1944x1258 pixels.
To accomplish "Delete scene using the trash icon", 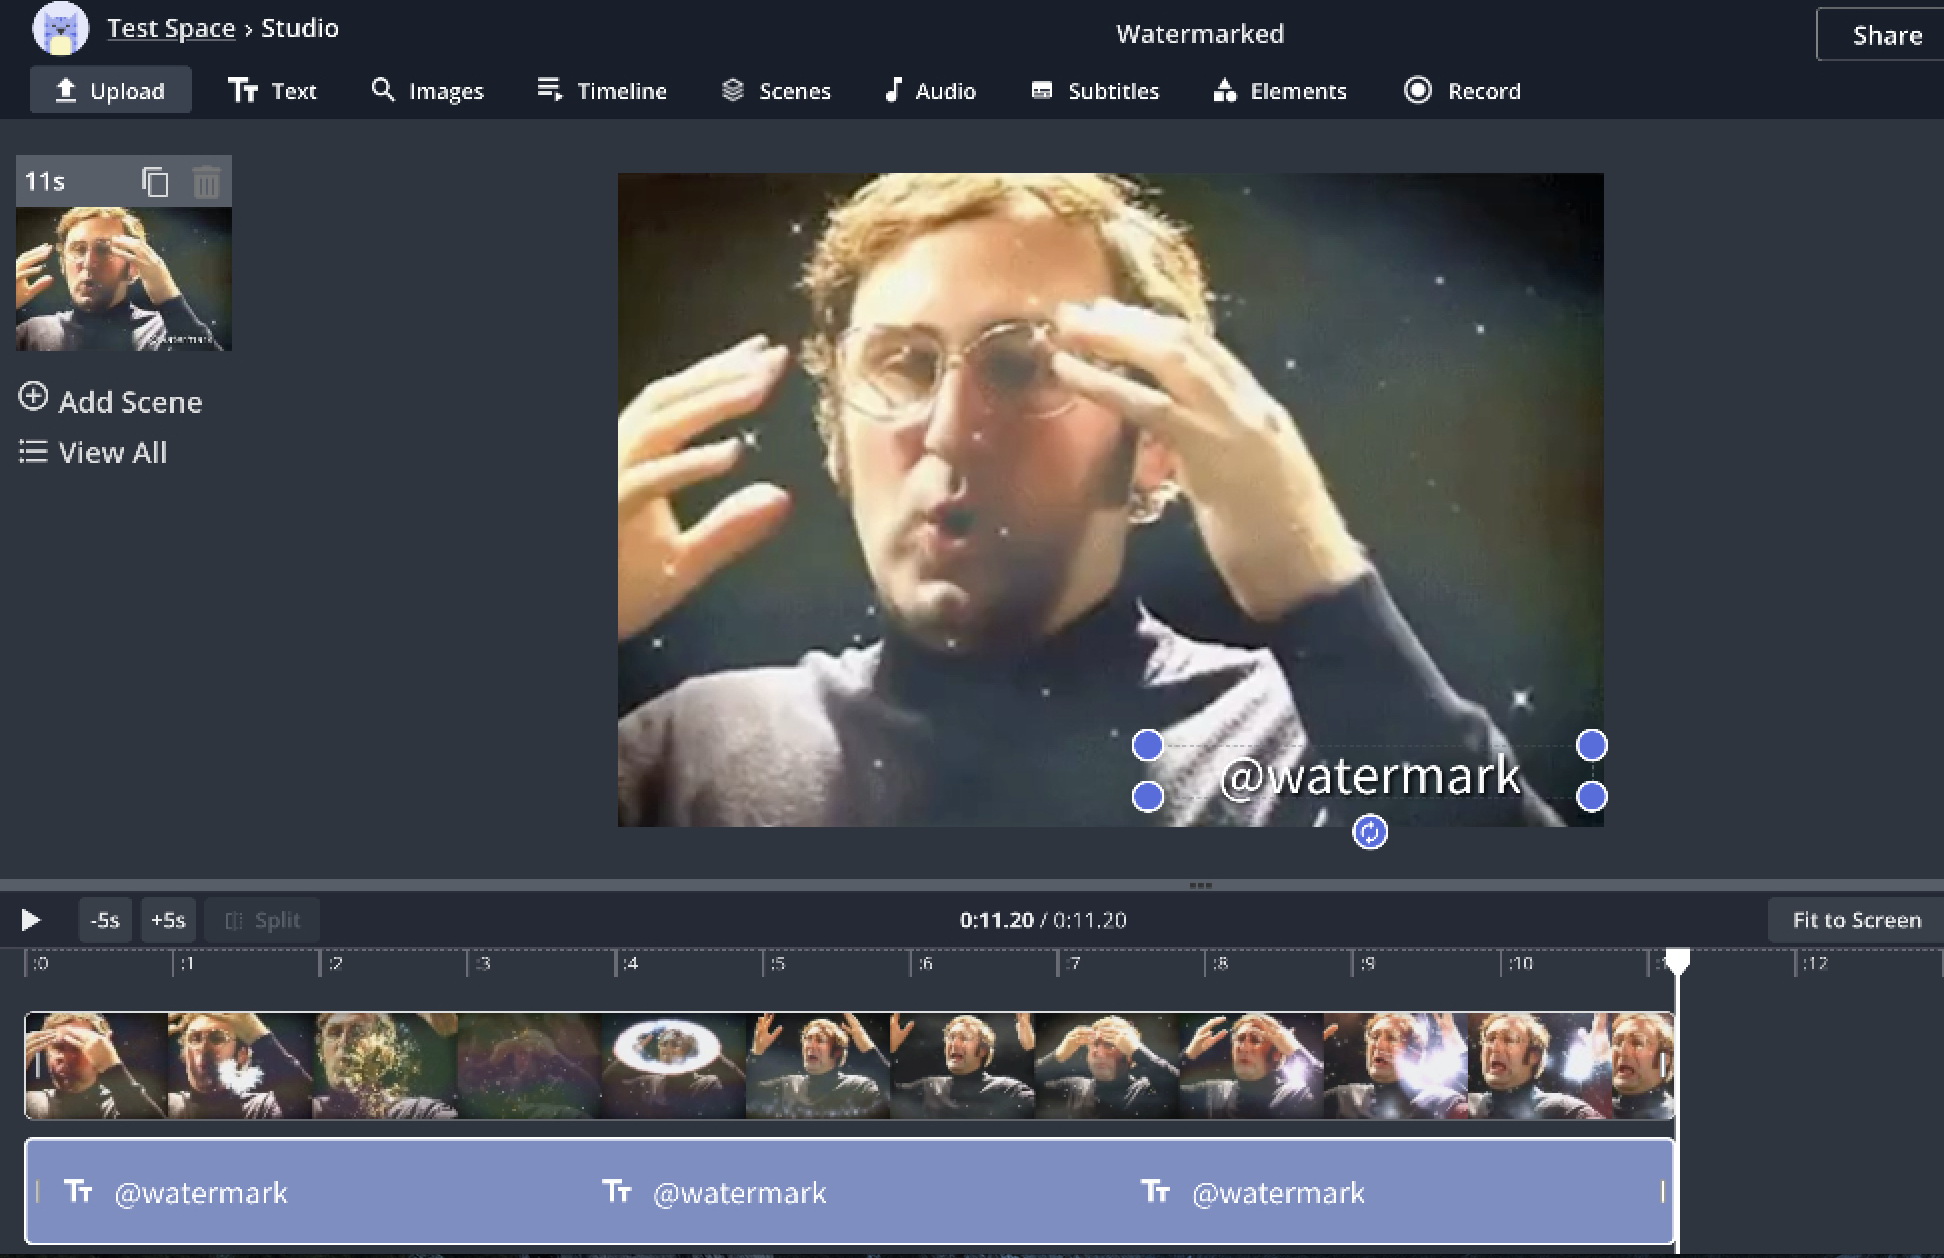I will [x=206, y=182].
